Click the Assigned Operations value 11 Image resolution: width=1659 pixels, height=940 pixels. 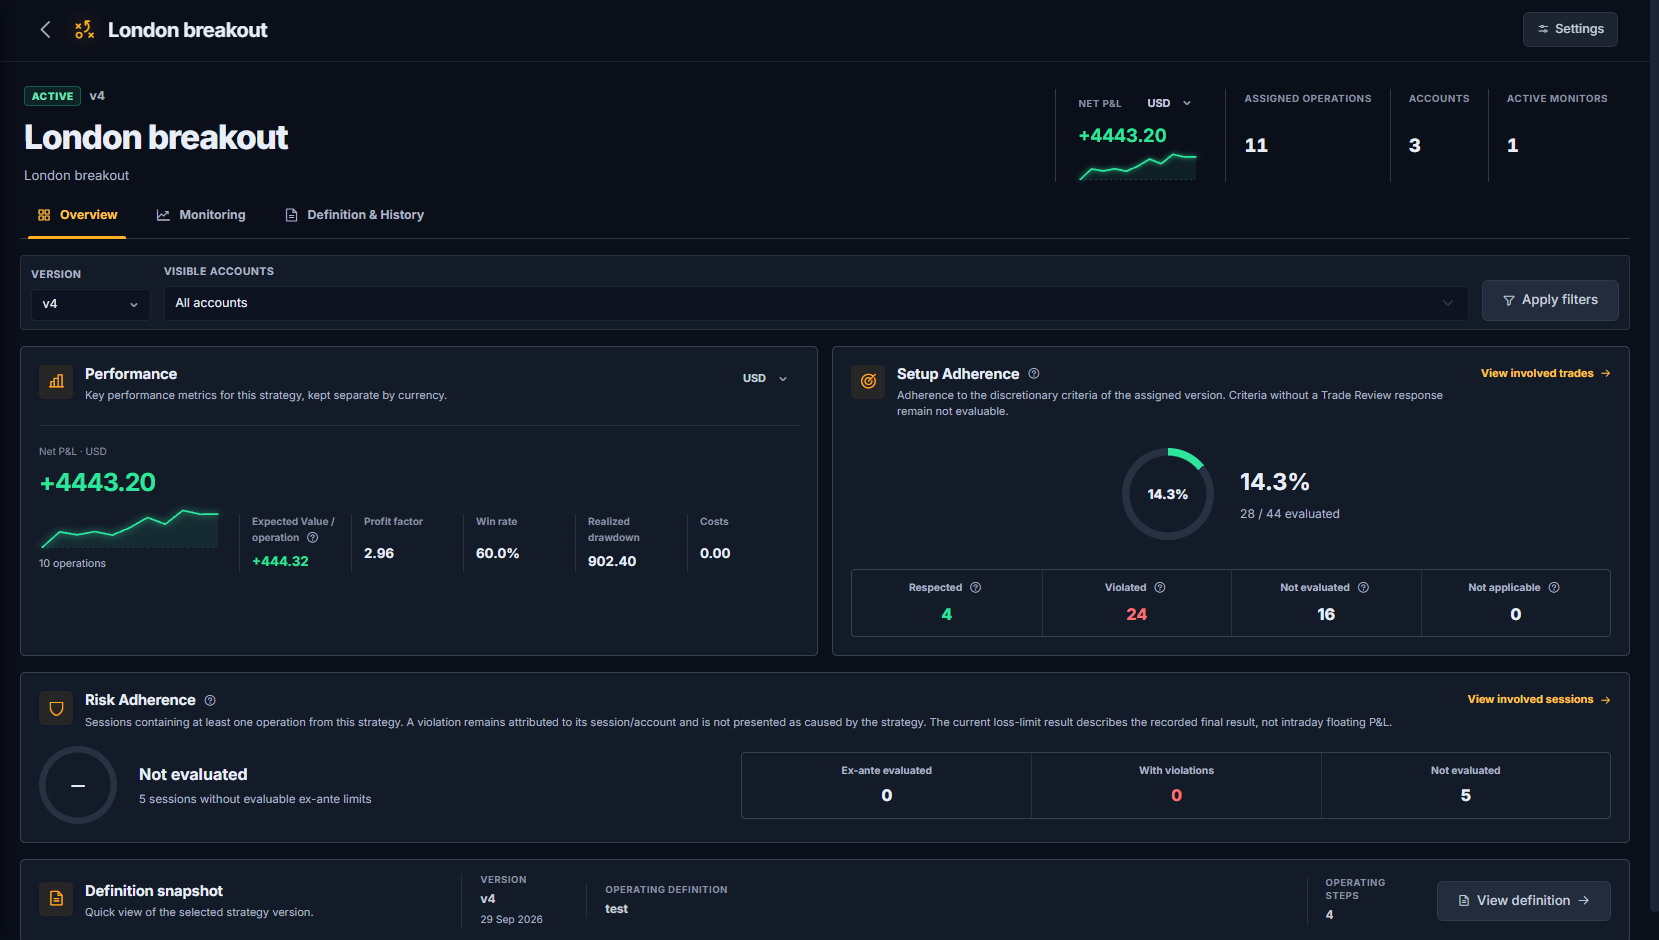(1256, 145)
